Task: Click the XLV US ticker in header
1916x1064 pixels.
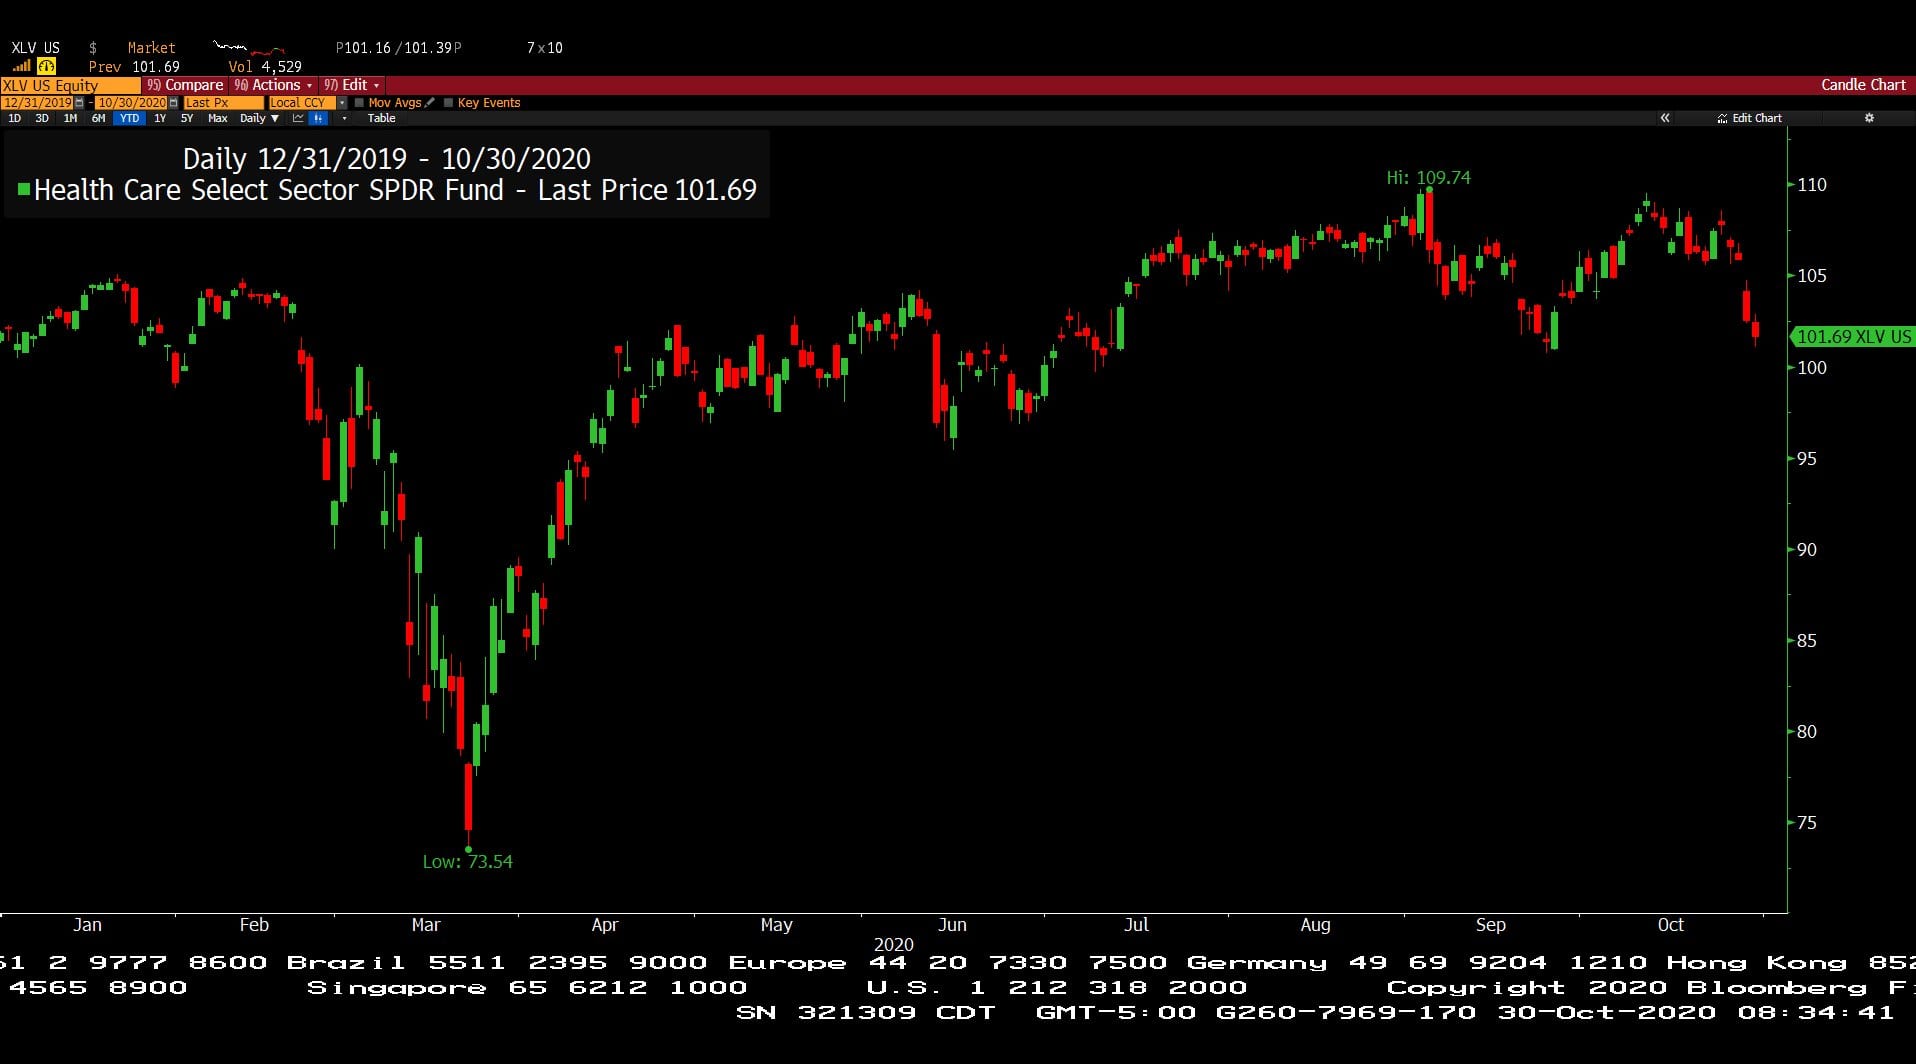Action: pos(35,48)
